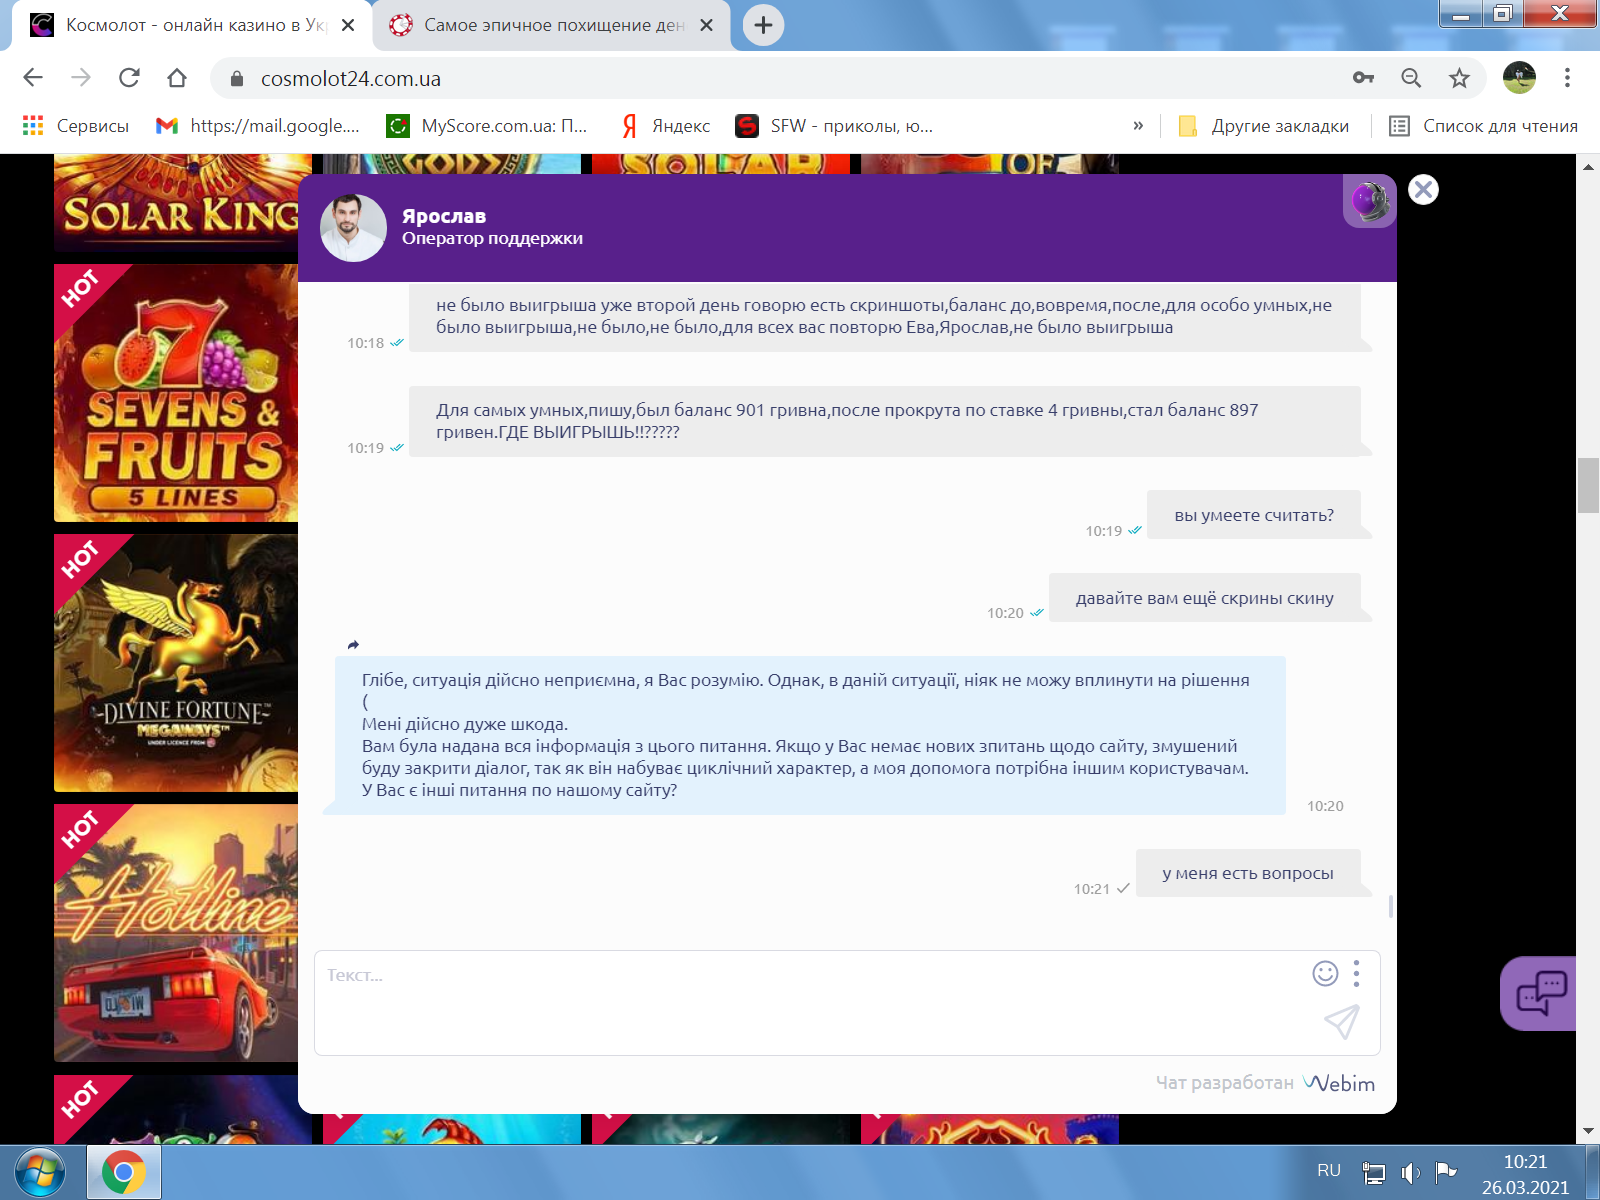Viewport: 1600px width, 1200px height.
Task: Click the Chrome taskbar icon
Action: (x=124, y=1173)
